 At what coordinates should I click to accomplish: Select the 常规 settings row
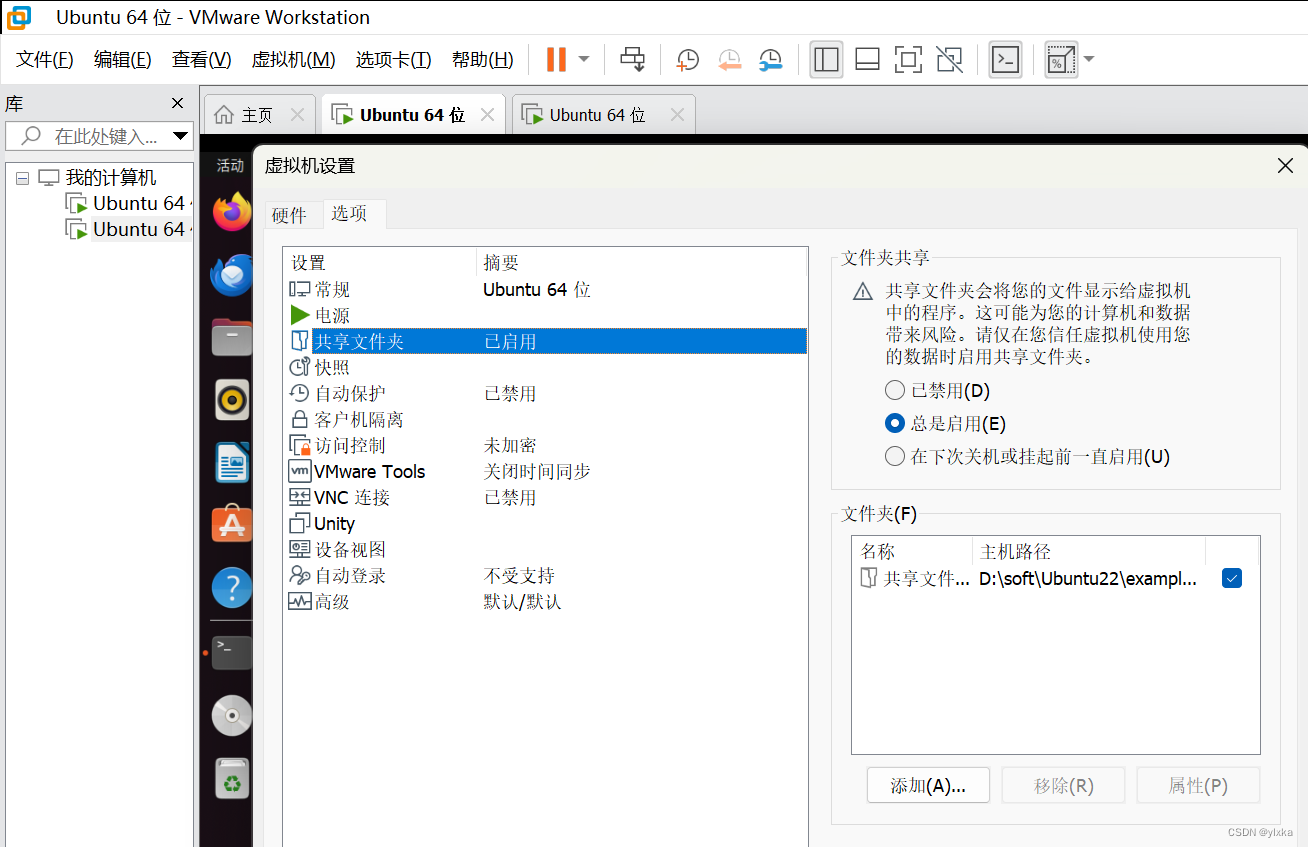click(545, 290)
